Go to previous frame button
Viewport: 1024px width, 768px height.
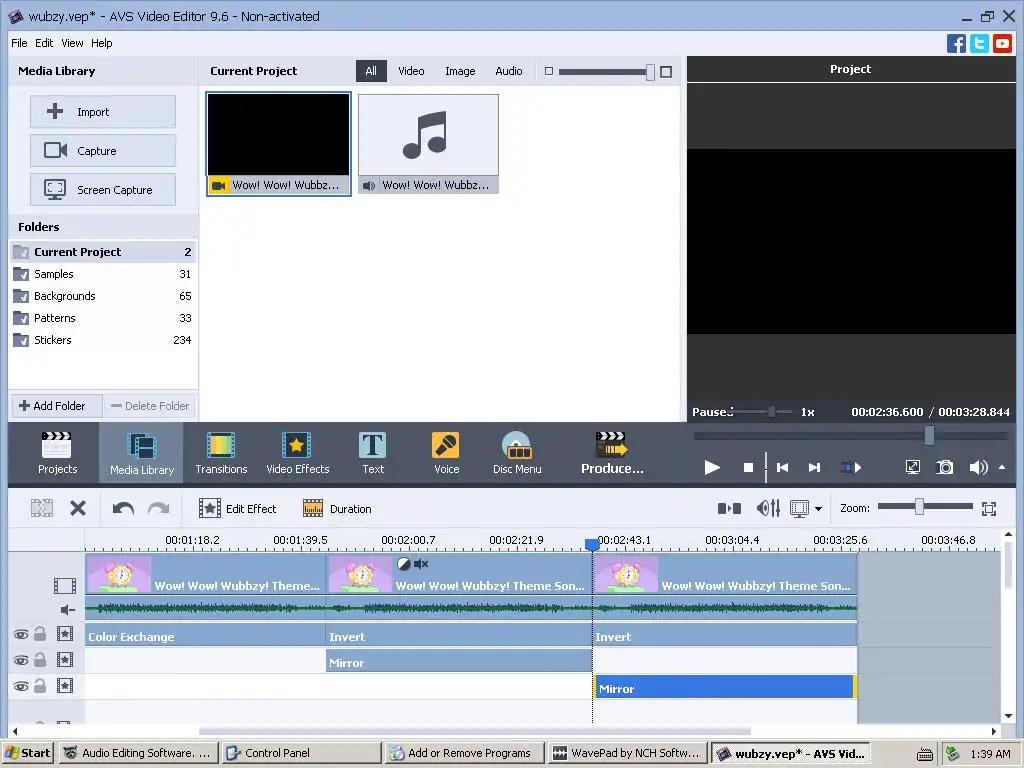782,468
